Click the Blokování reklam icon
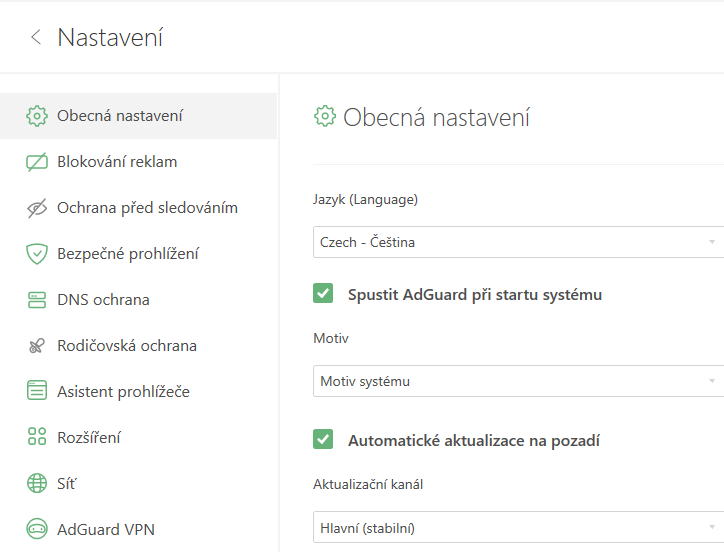The image size is (724, 552). [x=37, y=162]
